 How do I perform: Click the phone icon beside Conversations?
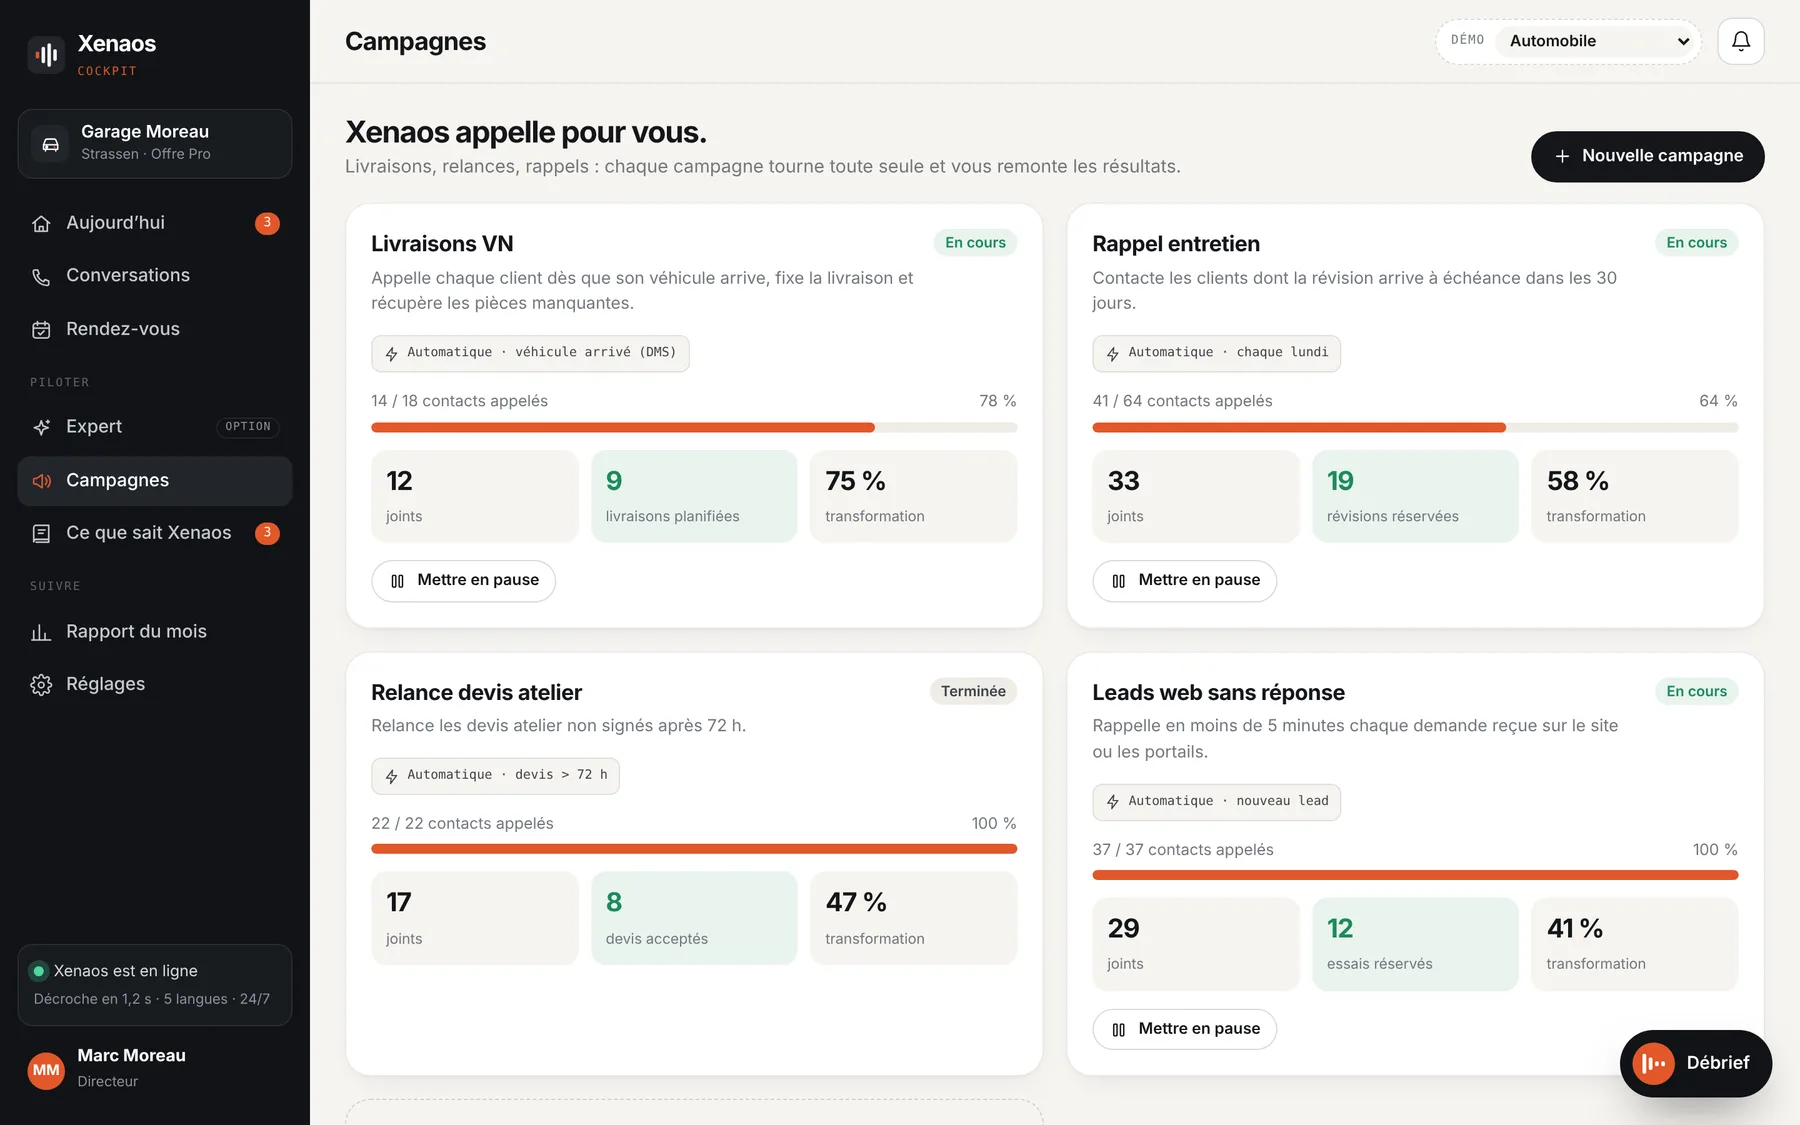coord(41,276)
